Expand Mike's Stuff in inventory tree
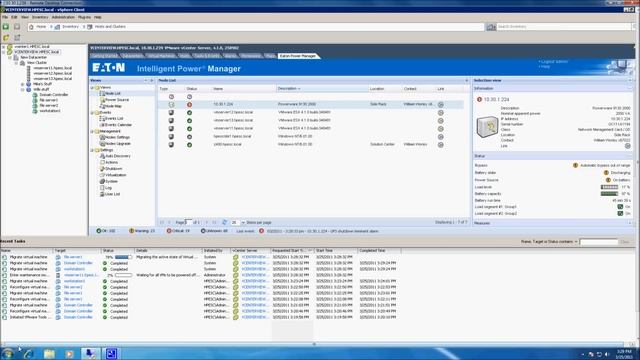This screenshot has width=640, height=360. tap(23, 84)
